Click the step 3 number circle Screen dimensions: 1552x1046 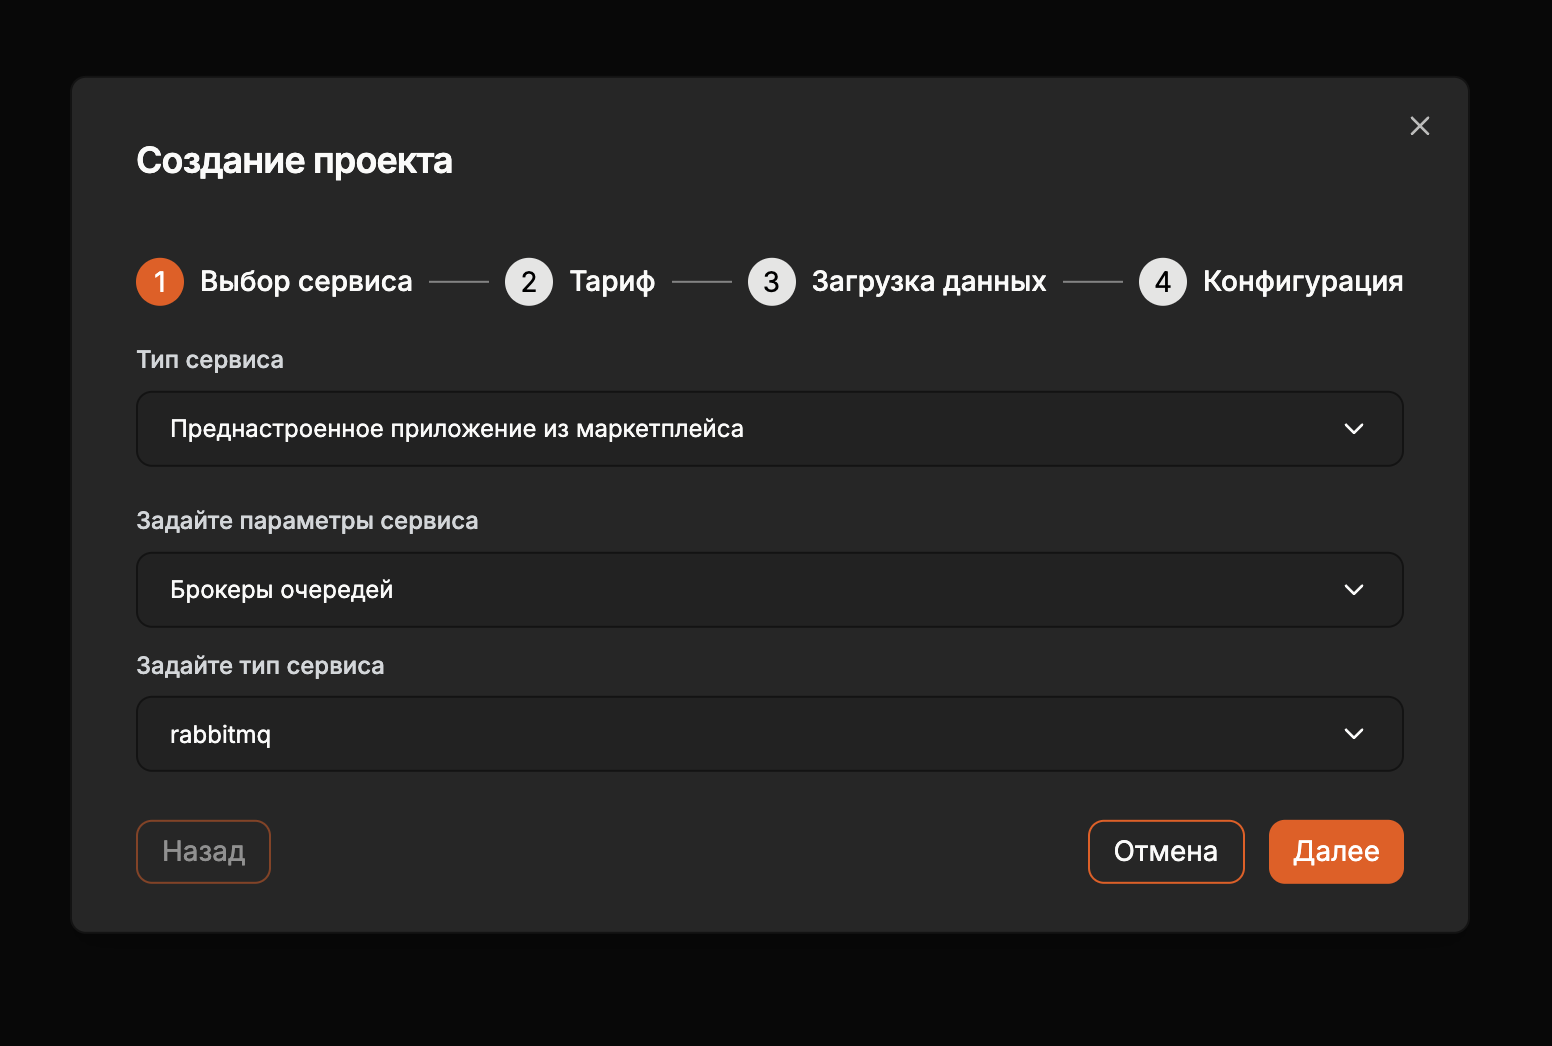click(x=771, y=282)
